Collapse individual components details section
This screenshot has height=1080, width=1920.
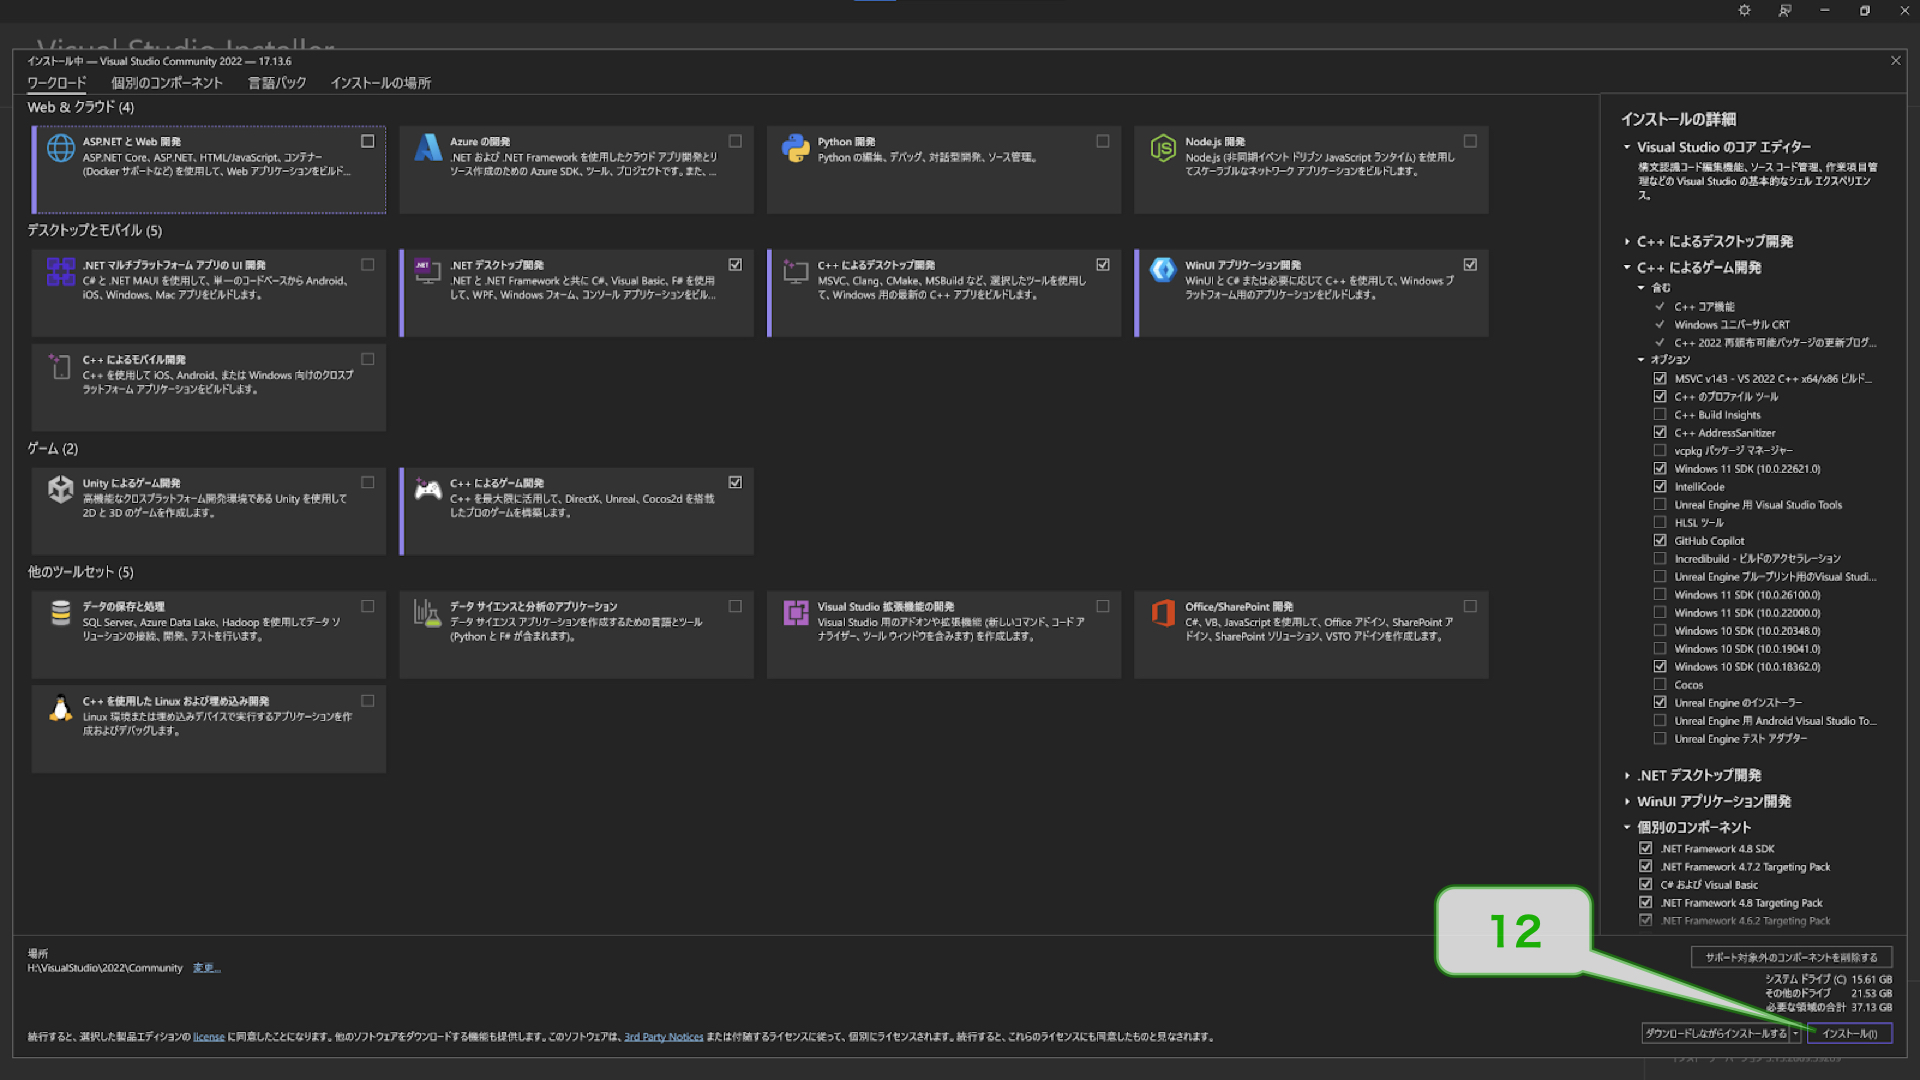1627,827
